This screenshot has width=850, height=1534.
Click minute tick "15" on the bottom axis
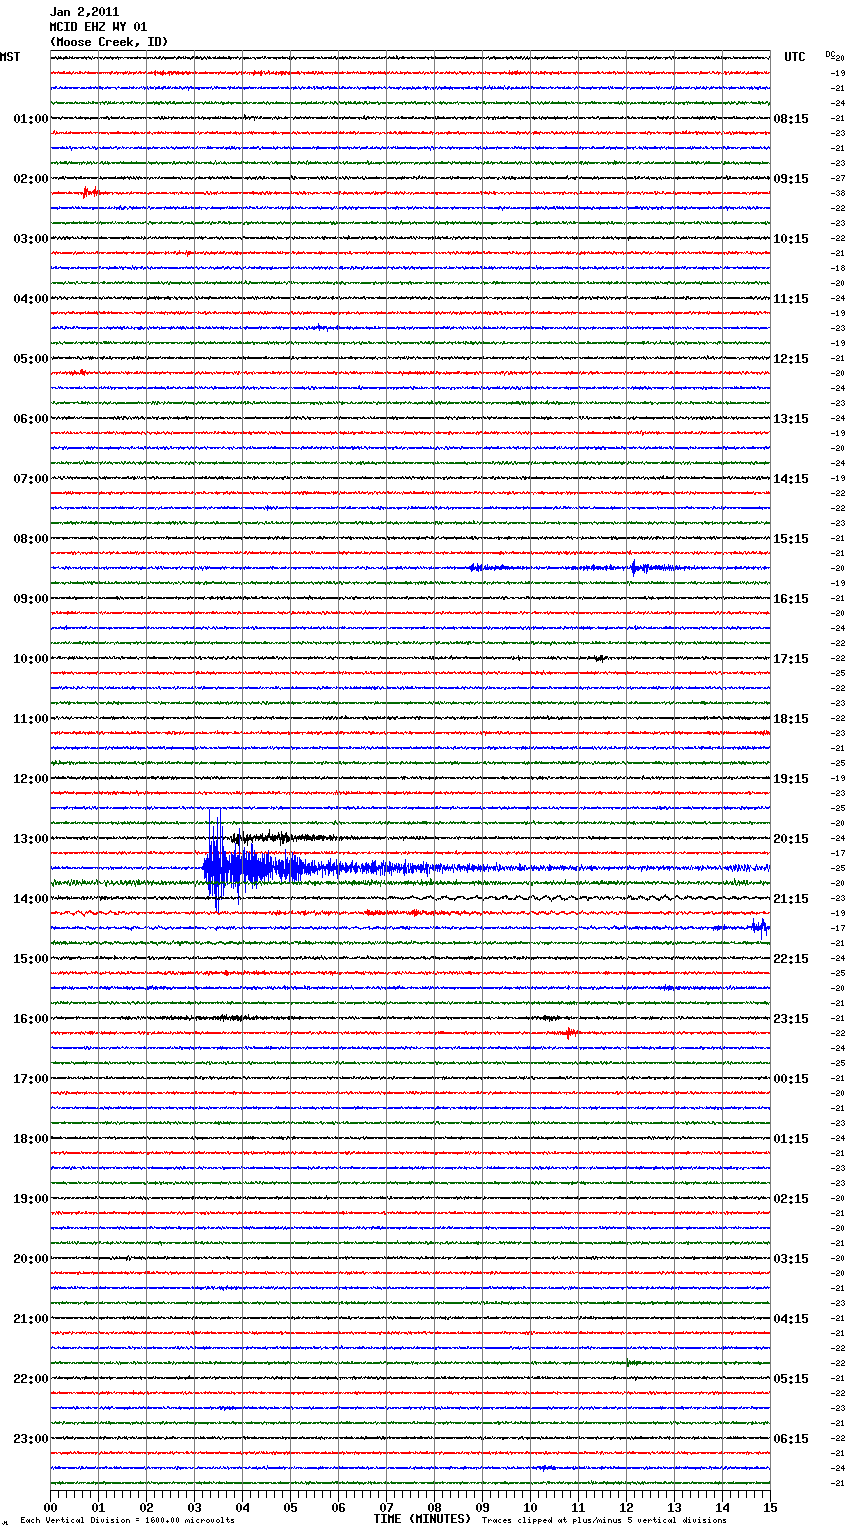770,1506
